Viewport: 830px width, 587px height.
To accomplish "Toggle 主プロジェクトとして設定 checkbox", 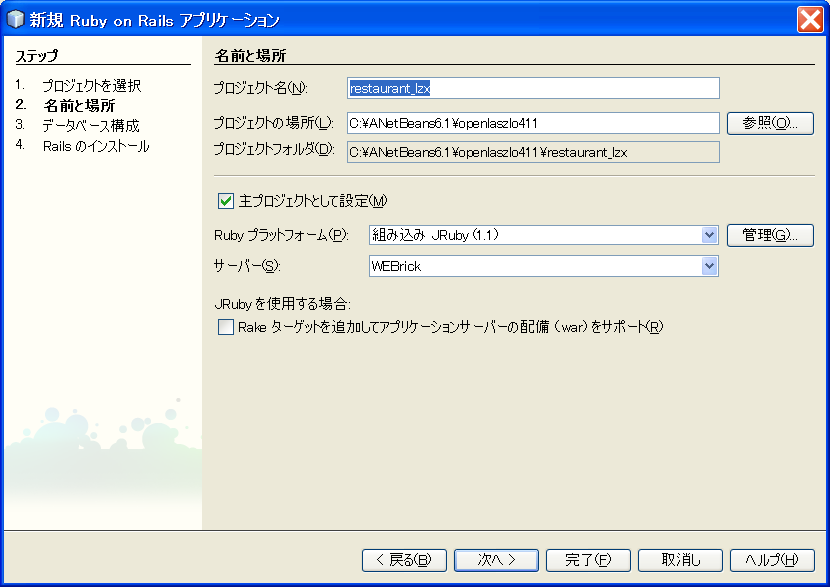I will pos(226,201).
